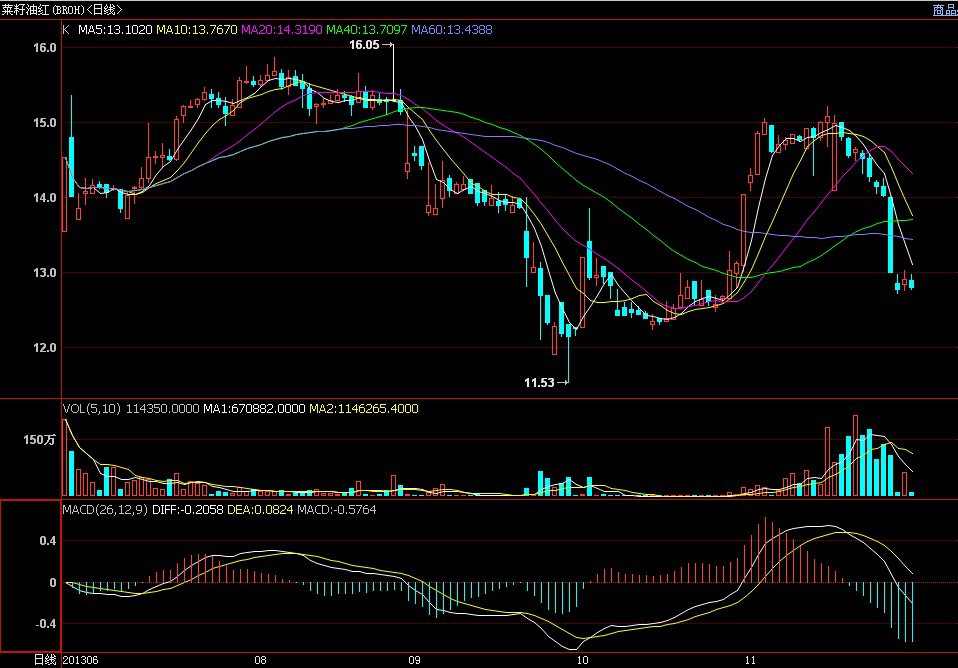
Task: Select the DIFF:-0.2058 value
Action: 188,510
